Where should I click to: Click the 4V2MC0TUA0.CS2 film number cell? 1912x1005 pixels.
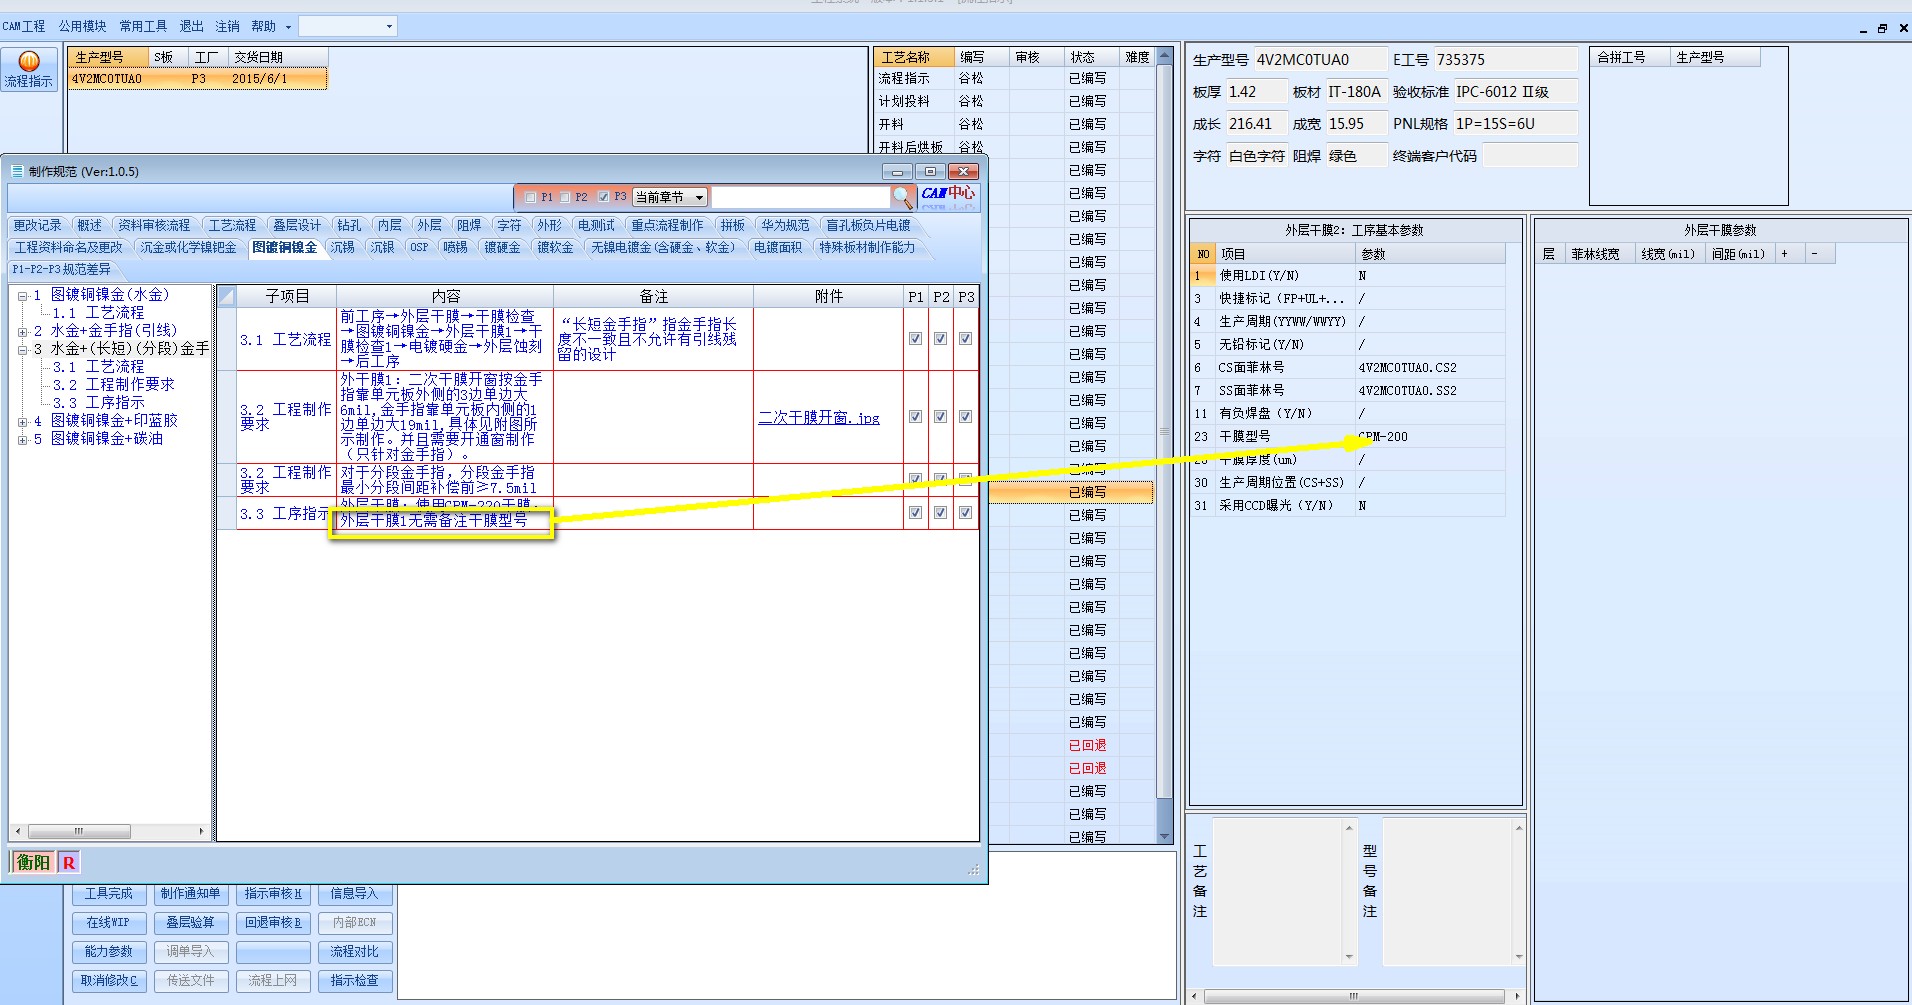point(1430,368)
